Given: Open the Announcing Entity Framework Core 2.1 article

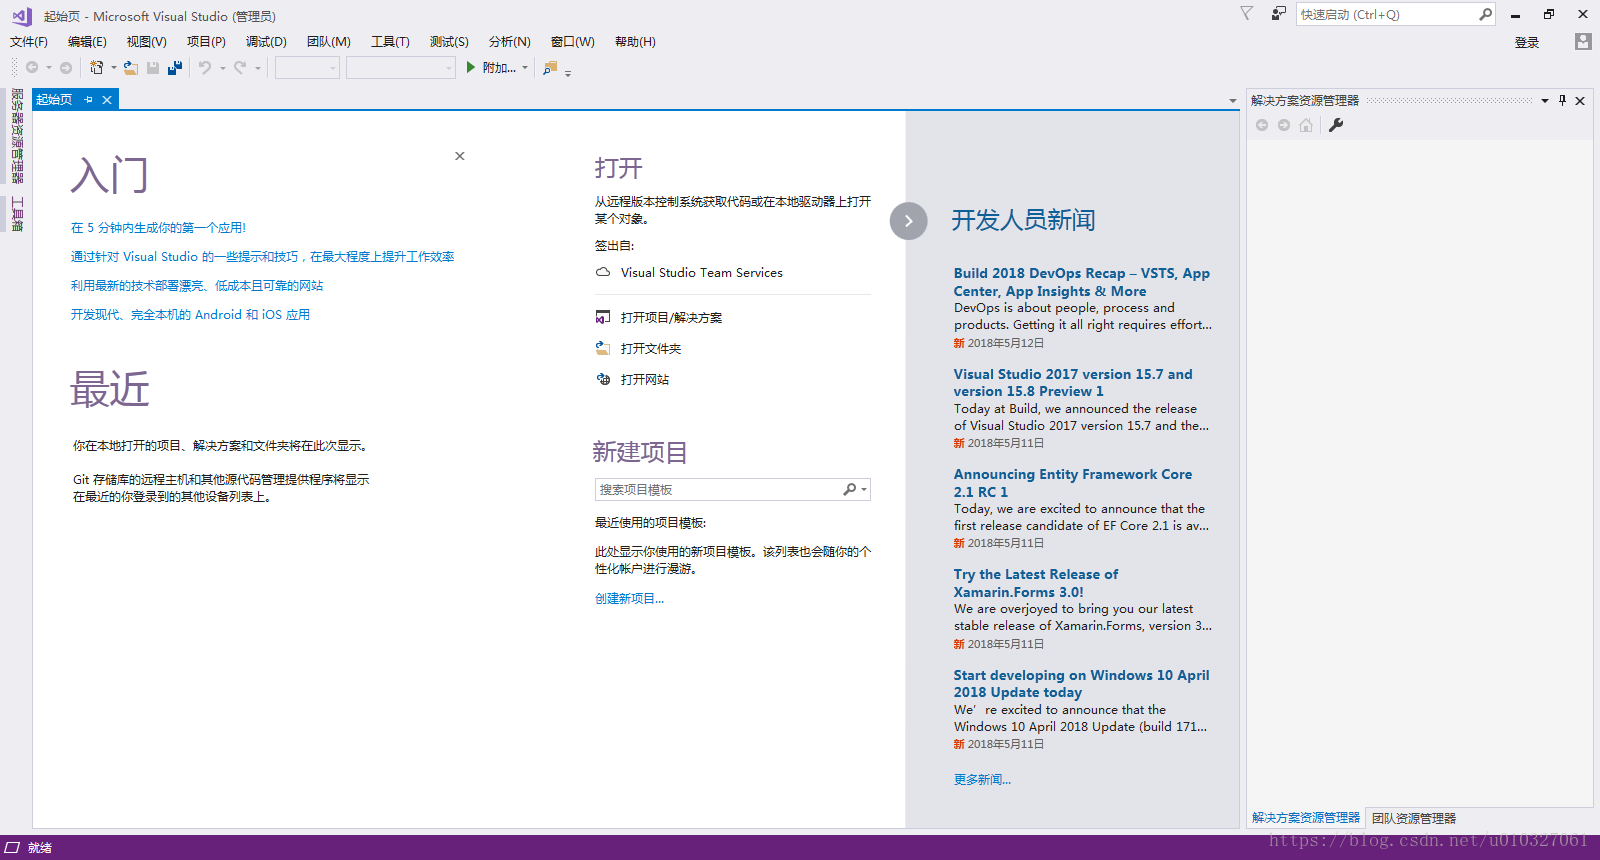Looking at the screenshot, I should (x=1073, y=483).
